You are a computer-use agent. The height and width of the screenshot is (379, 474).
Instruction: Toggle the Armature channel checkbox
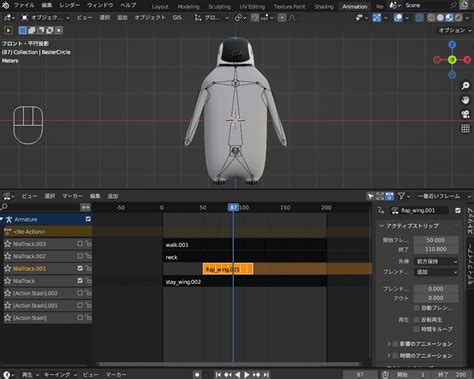[88, 219]
